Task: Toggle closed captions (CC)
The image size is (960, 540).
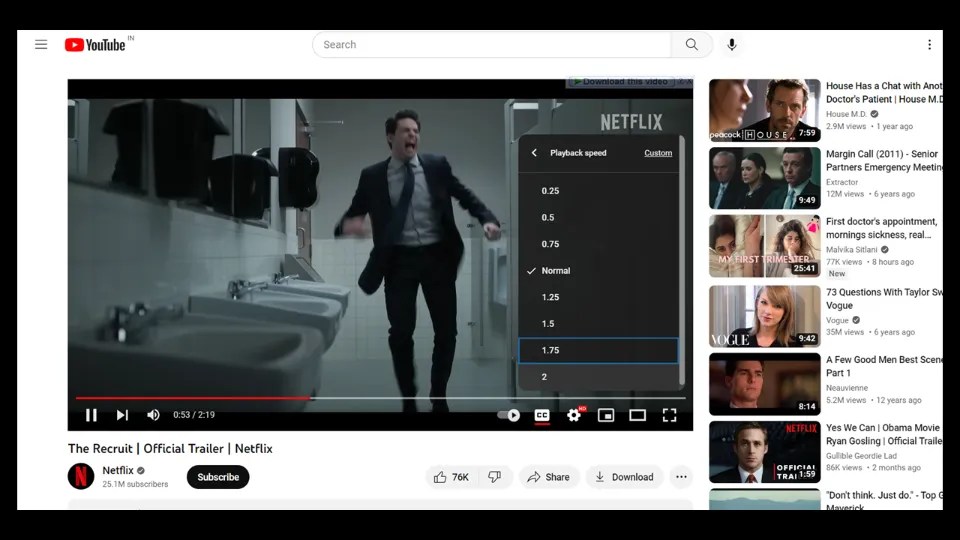Action: pyautogui.click(x=542, y=415)
